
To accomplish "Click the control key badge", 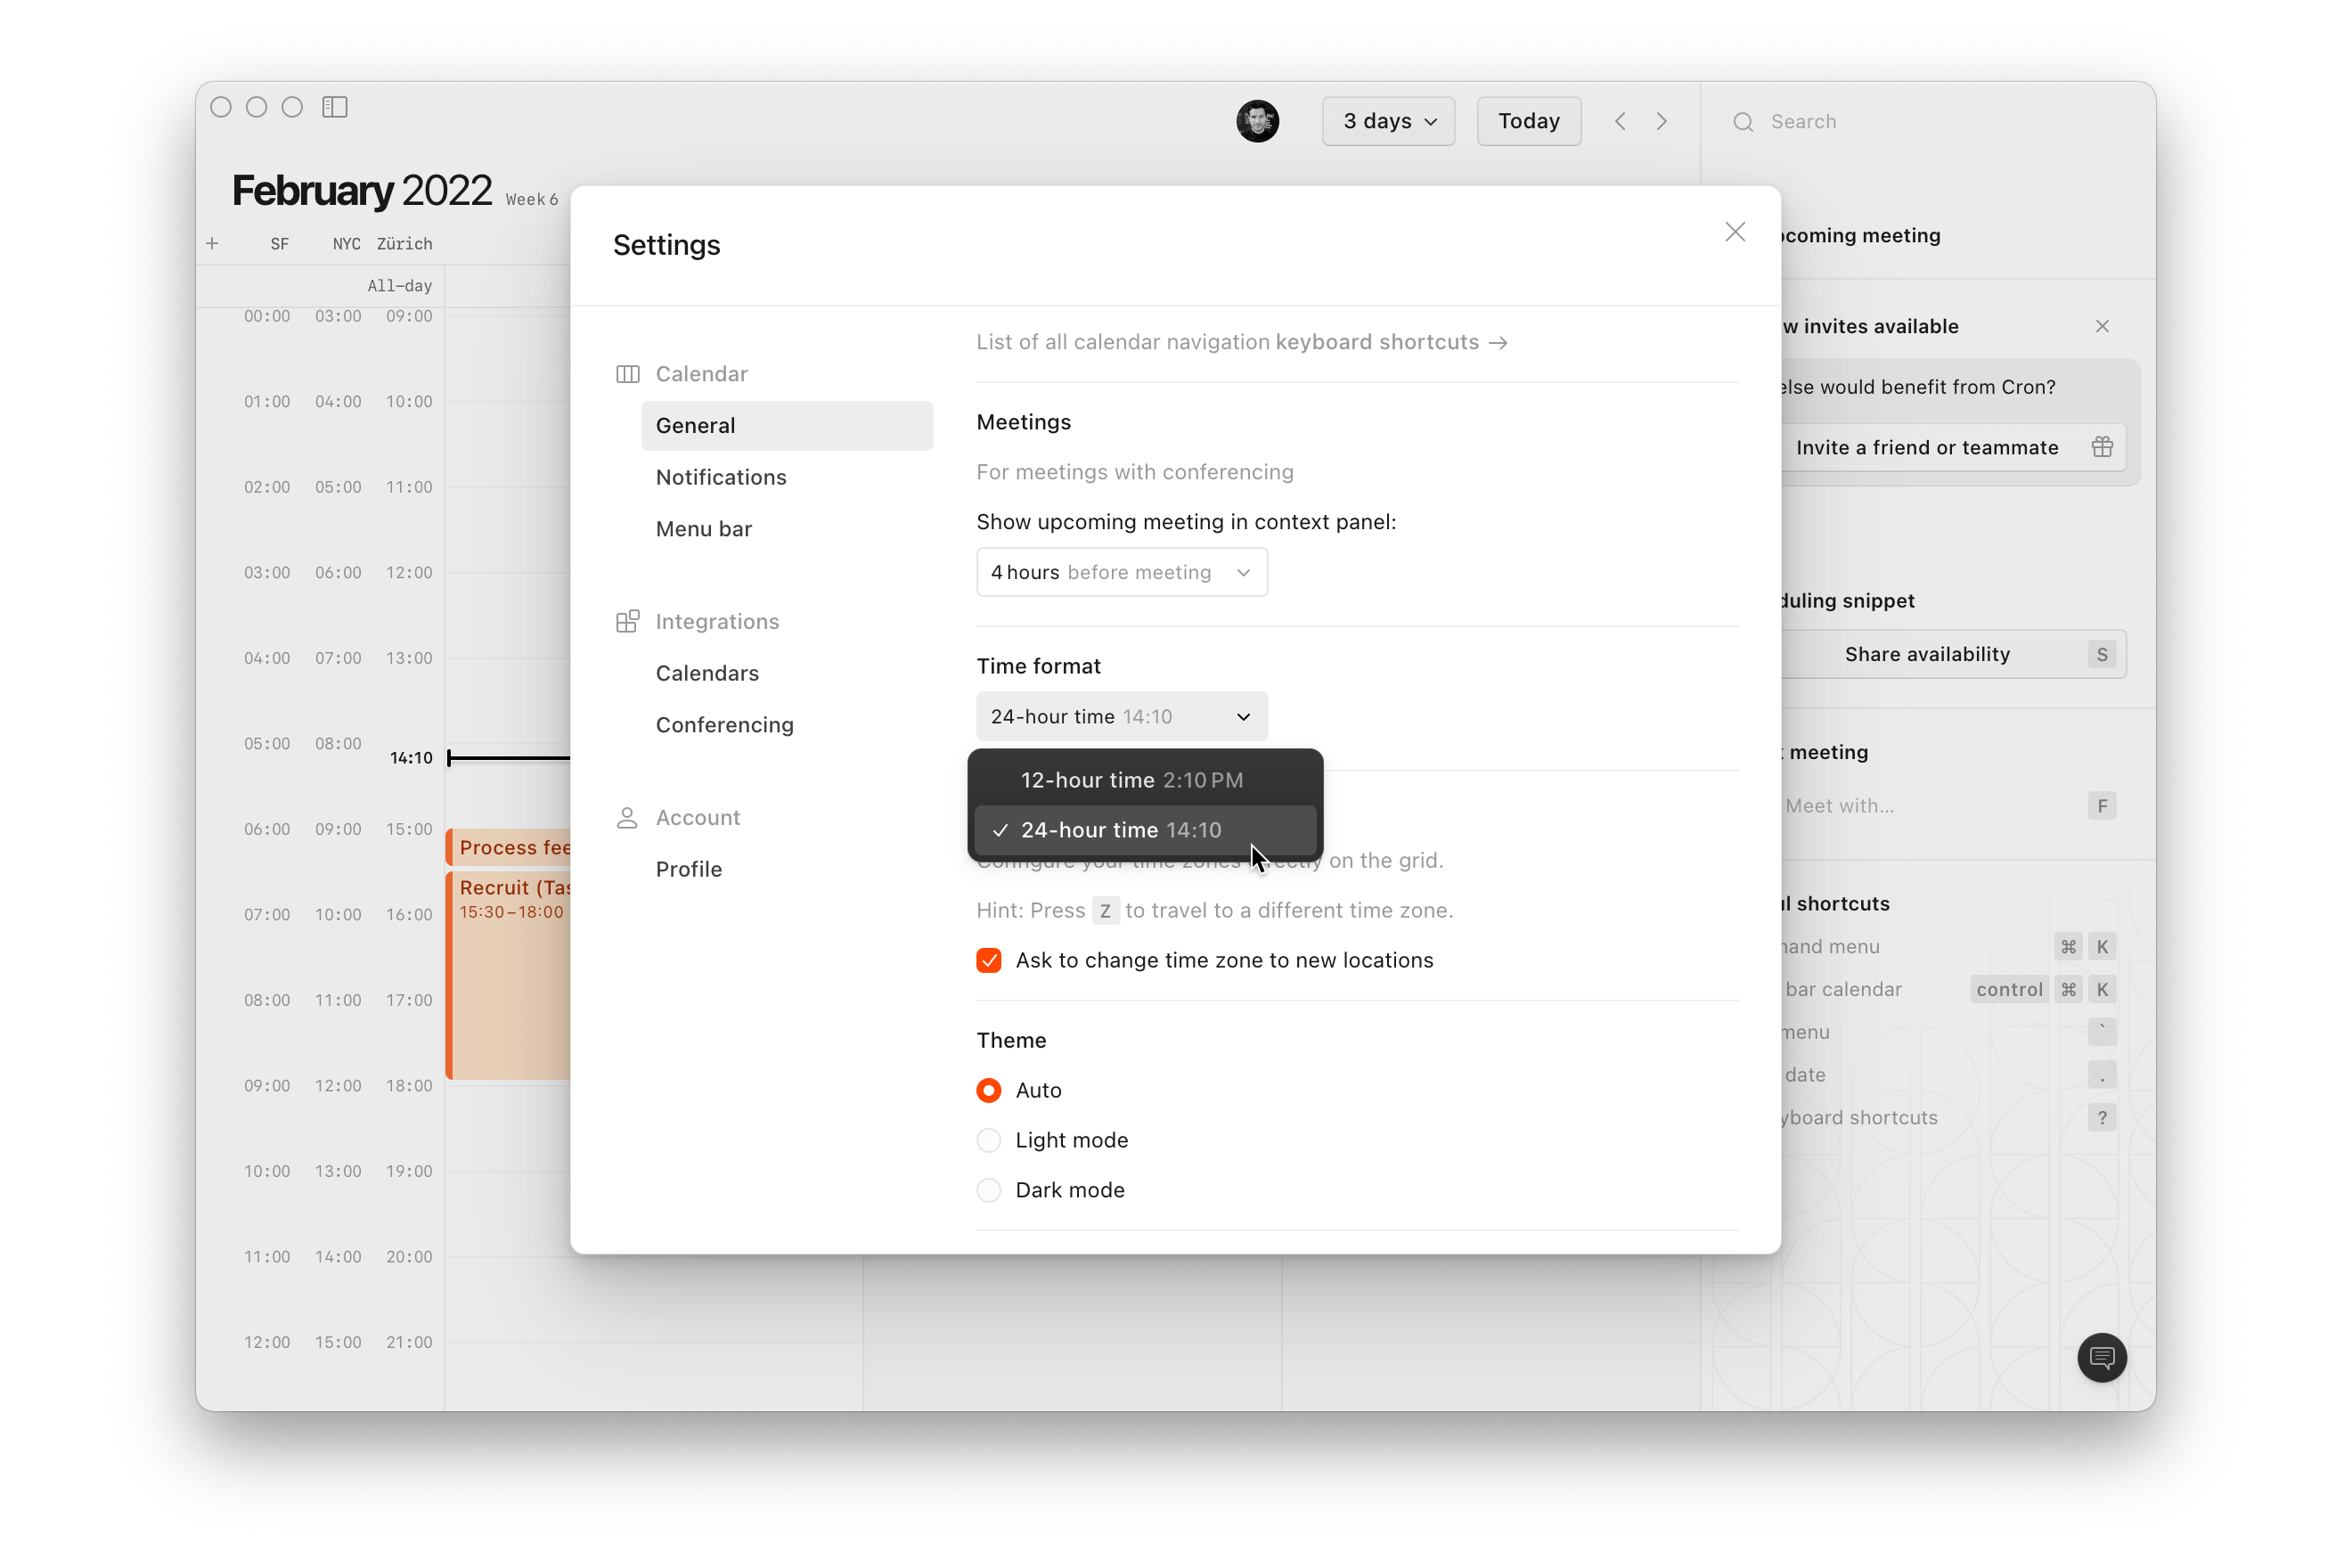I will point(2009,989).
